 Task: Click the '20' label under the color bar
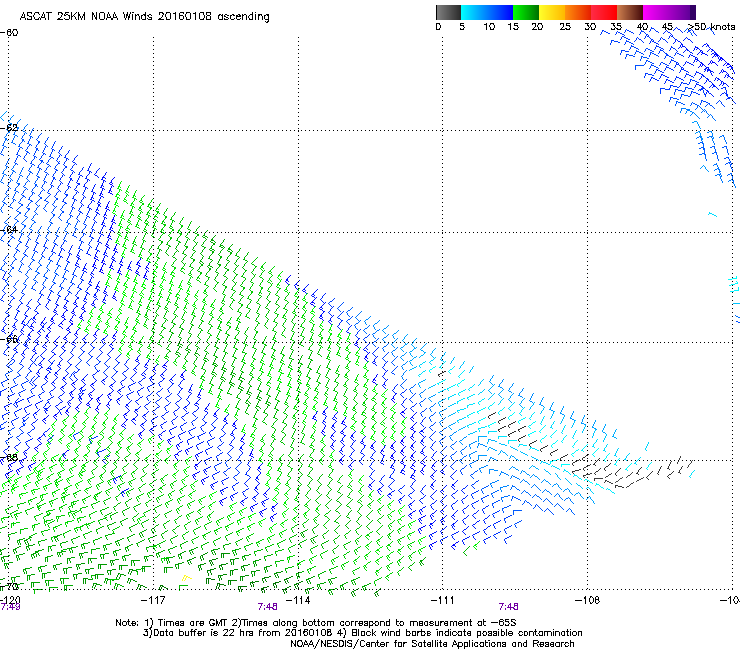coord(537,27)
